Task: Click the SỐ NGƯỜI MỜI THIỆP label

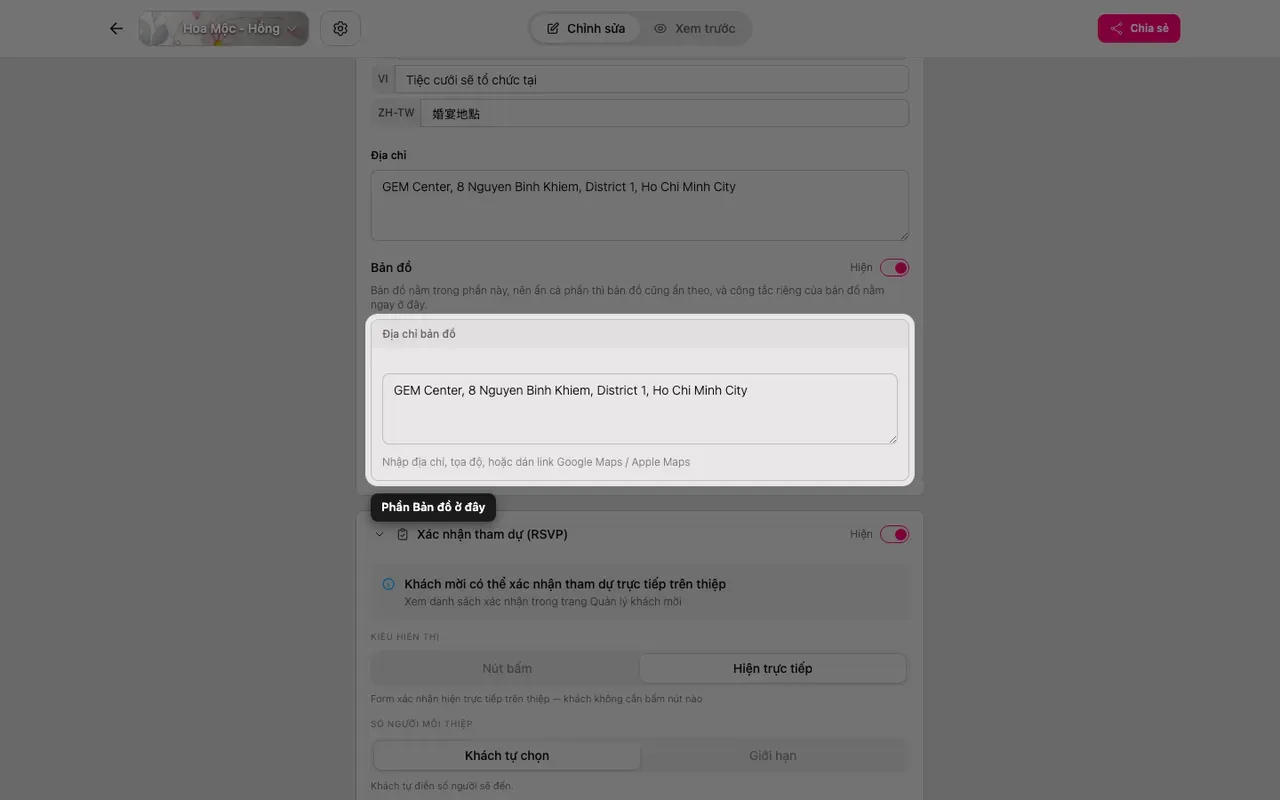Action: tap(422, 724)
